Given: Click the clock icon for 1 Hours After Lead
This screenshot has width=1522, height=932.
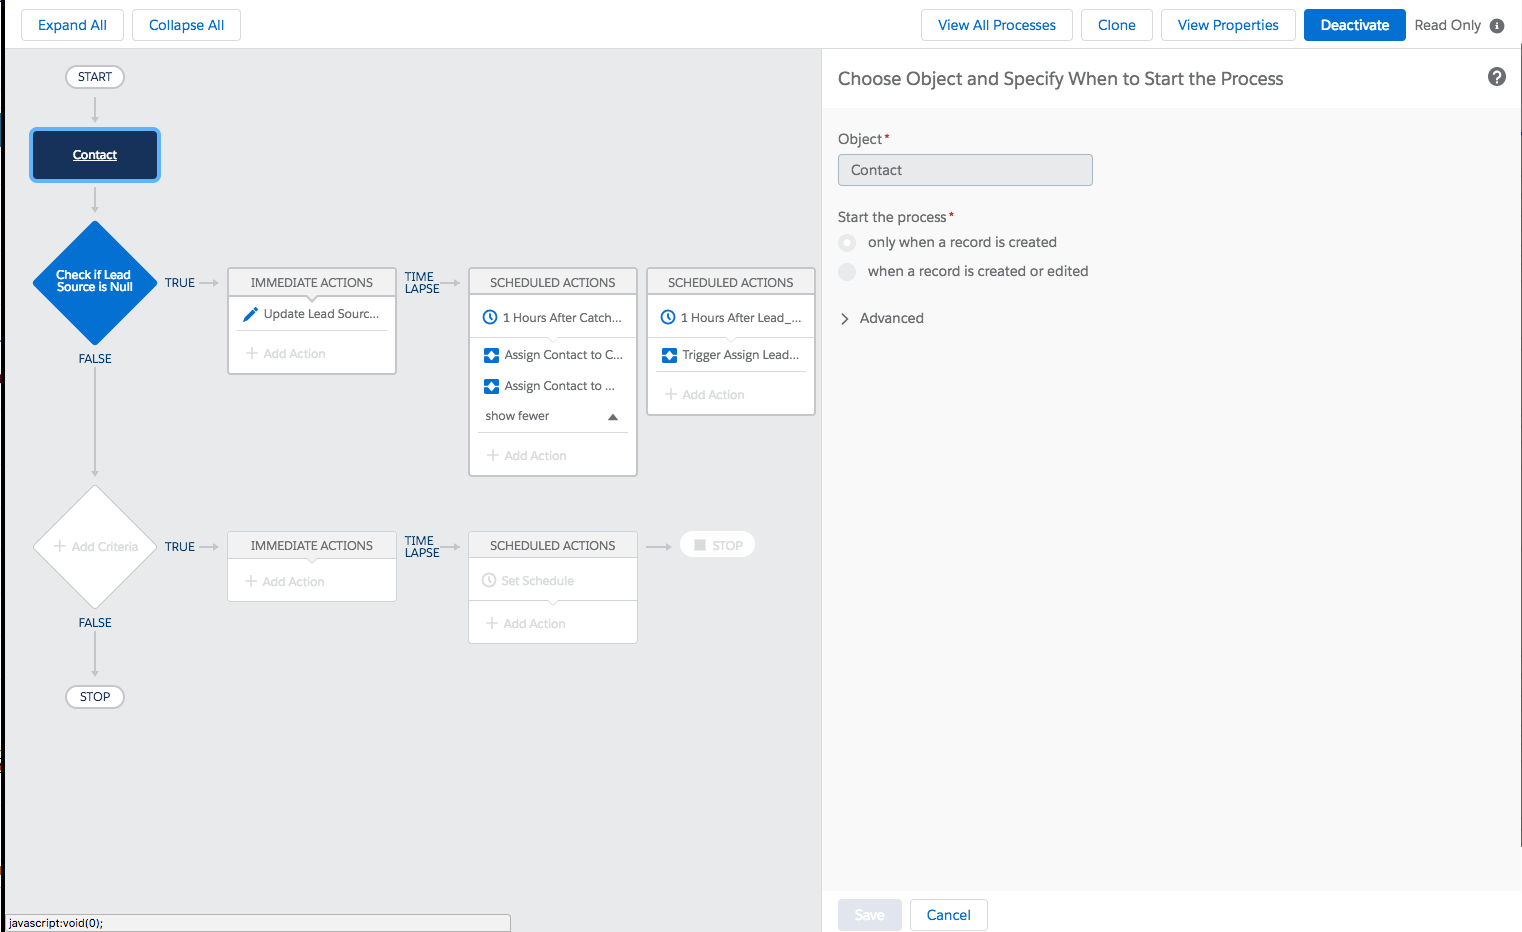Looking at the screenshot, I should [668, 317].
